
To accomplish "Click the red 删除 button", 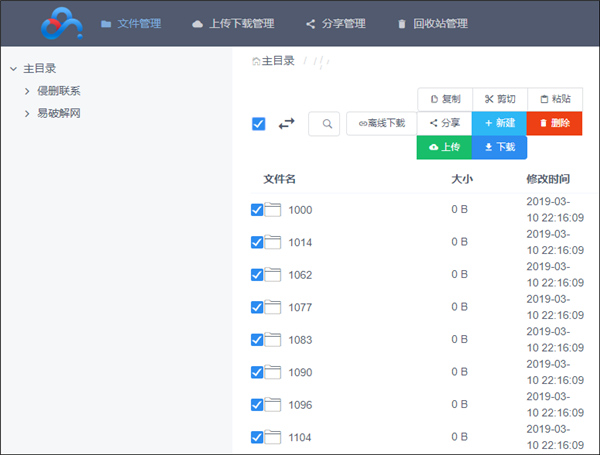I will pyautogui.click(x=554, y=123).
